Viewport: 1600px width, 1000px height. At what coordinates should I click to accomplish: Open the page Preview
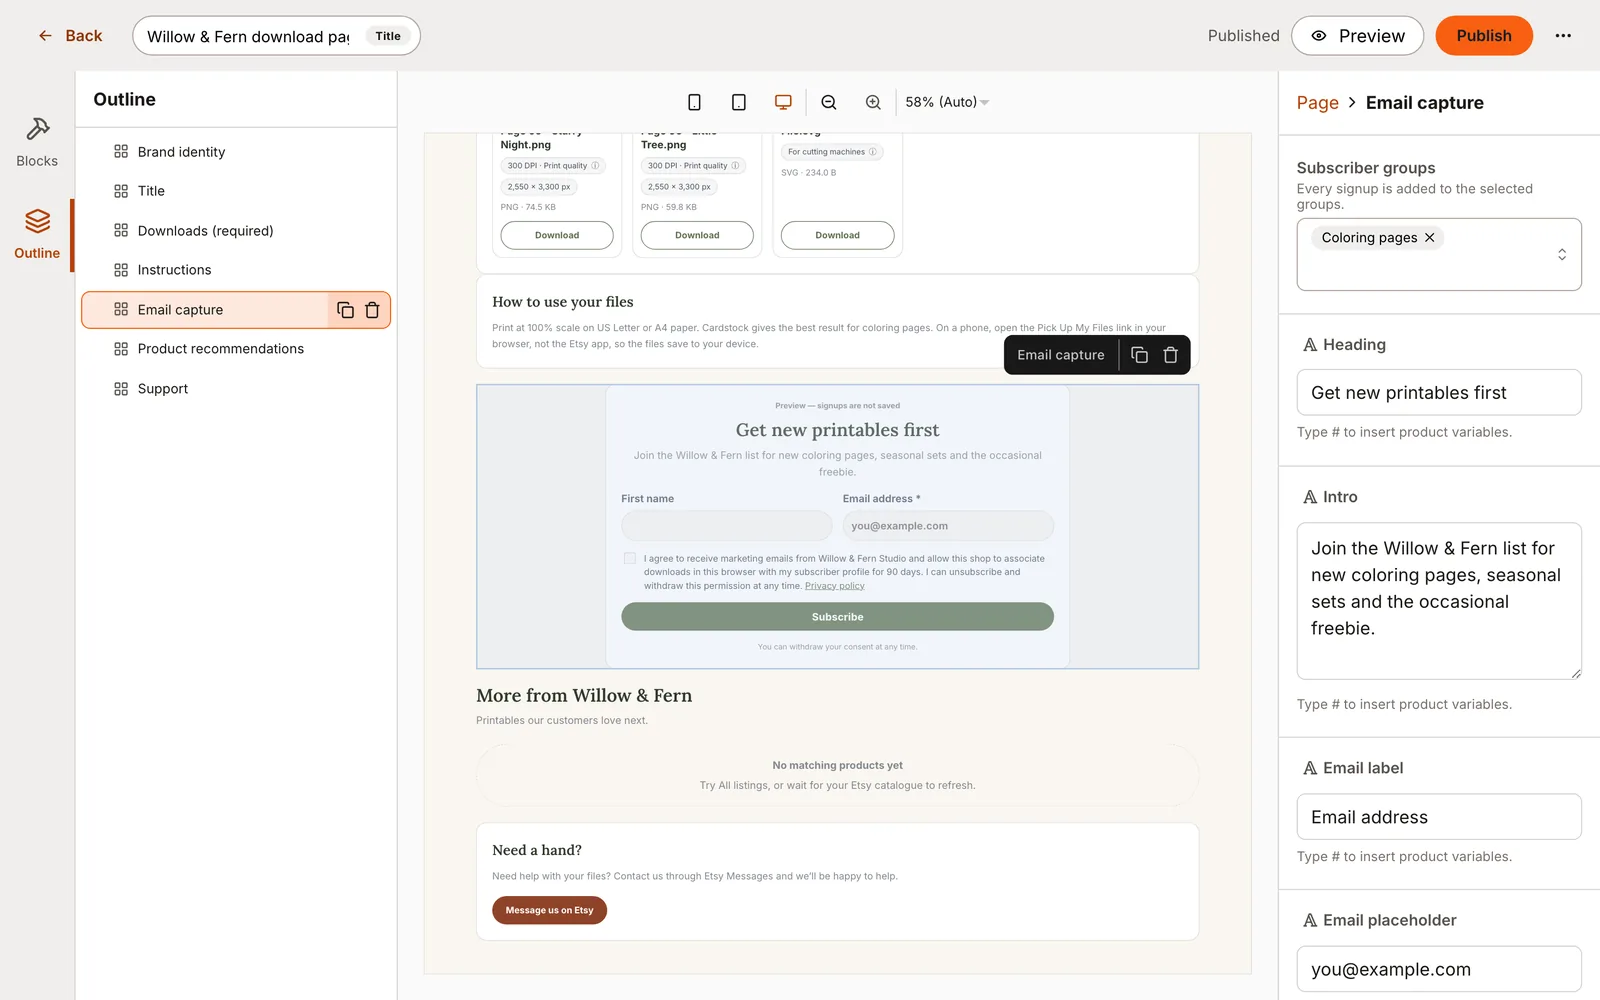coord(1357,36)
